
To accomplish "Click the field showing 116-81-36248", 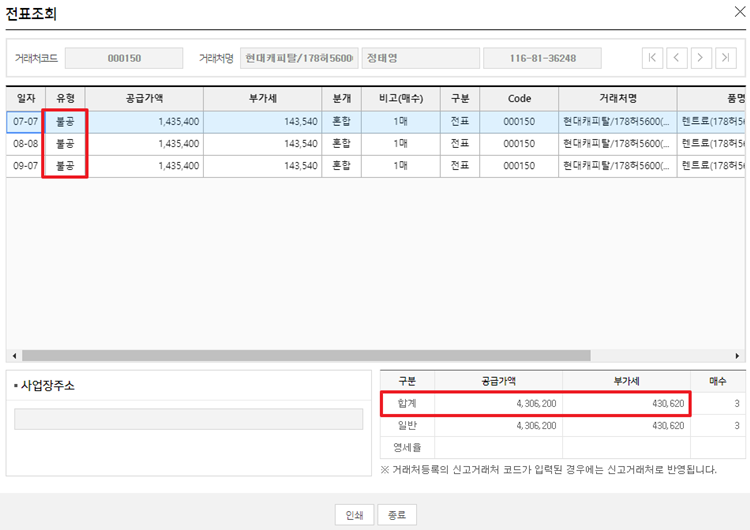I will (542, 58).
